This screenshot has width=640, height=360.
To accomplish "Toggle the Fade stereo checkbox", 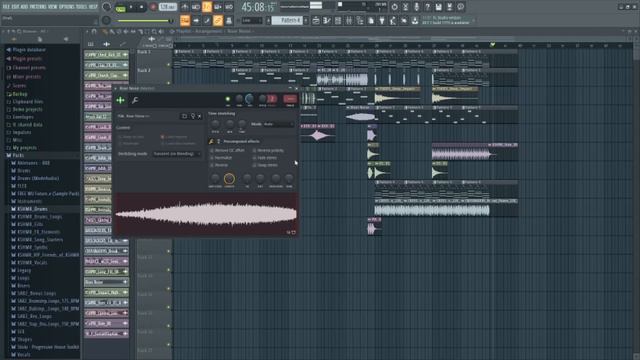I will click(254, 158).
